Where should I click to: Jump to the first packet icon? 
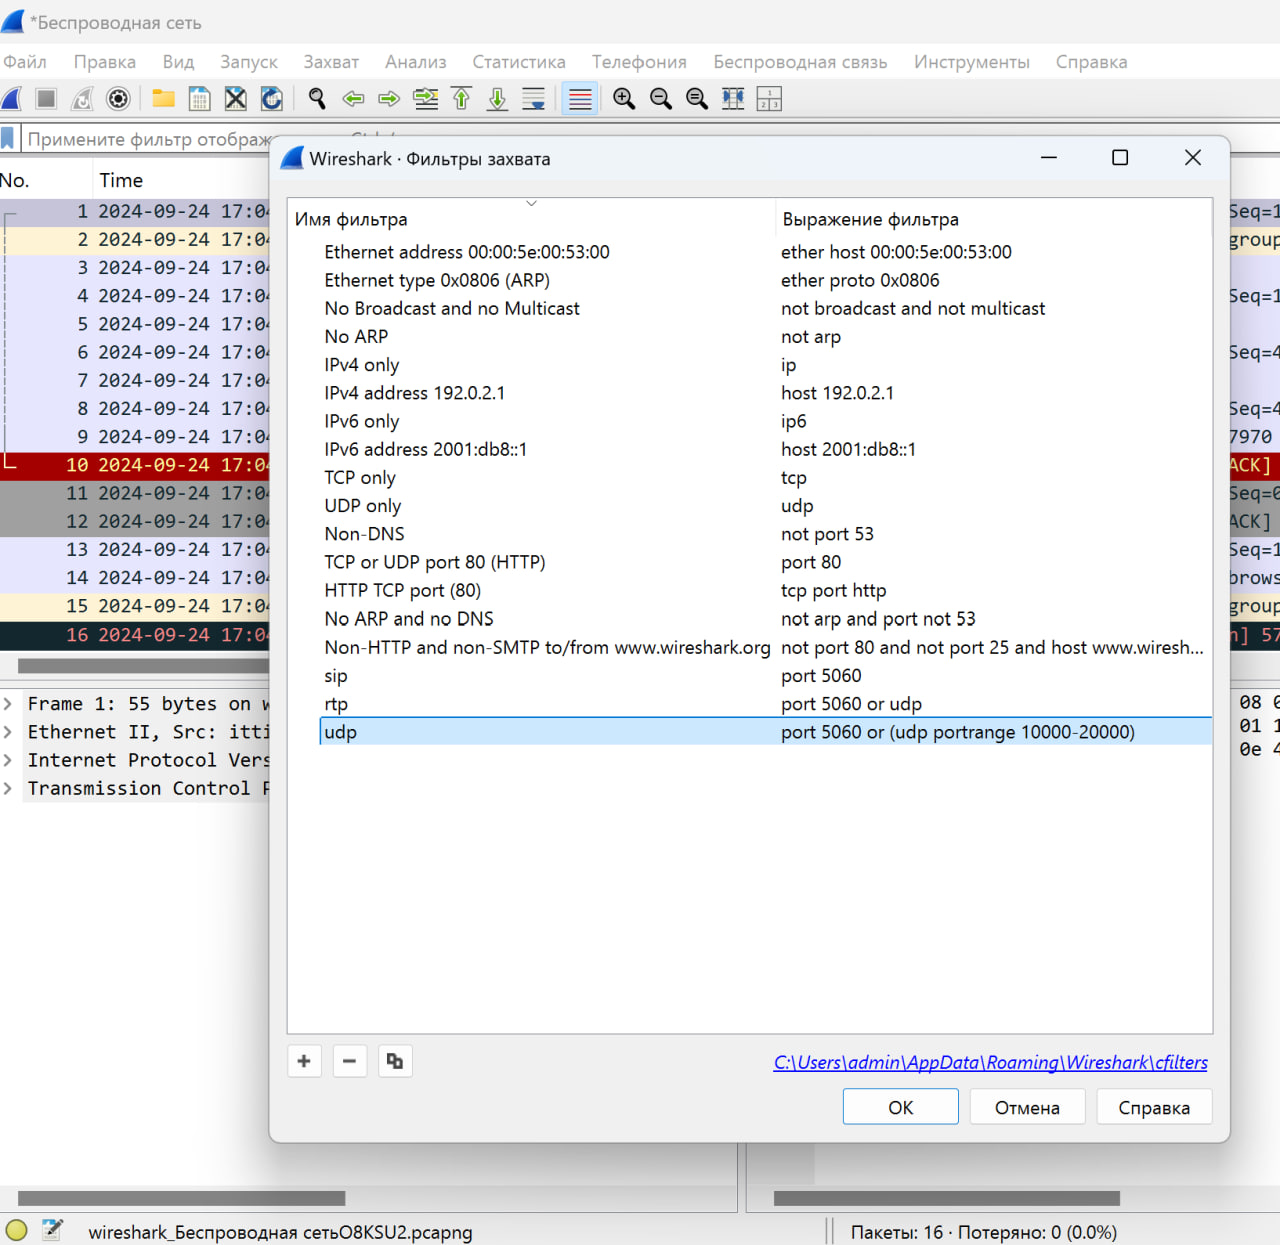[x=461, y=98]
